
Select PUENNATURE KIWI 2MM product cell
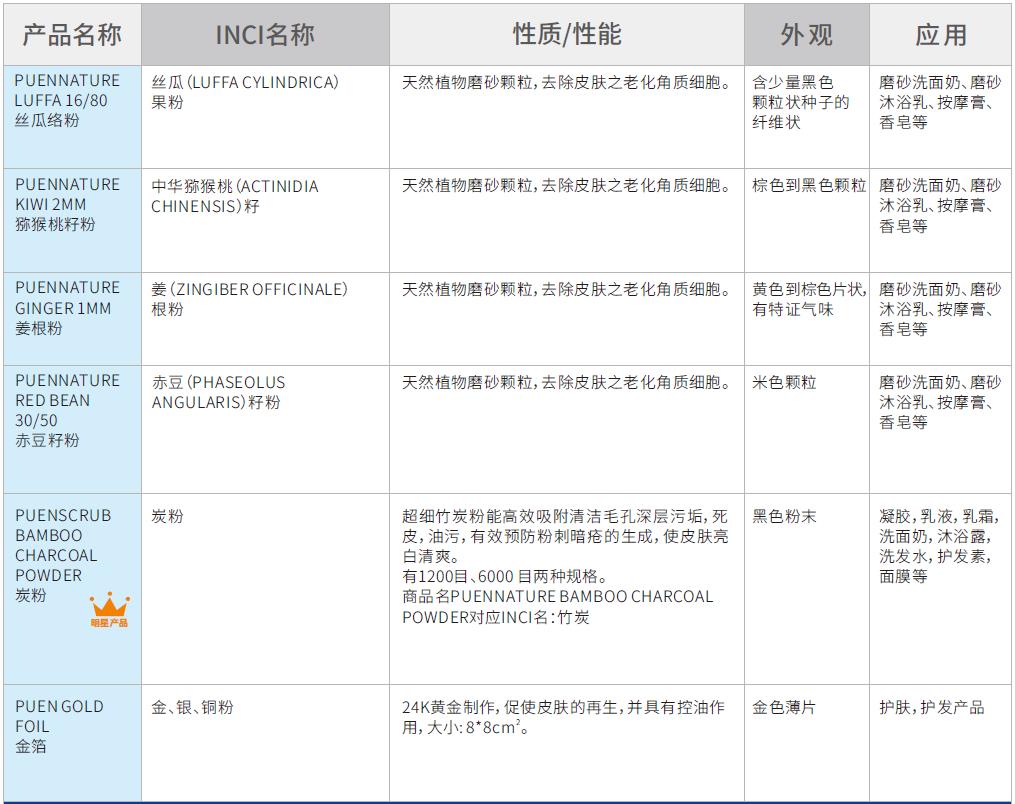point(72,221)
